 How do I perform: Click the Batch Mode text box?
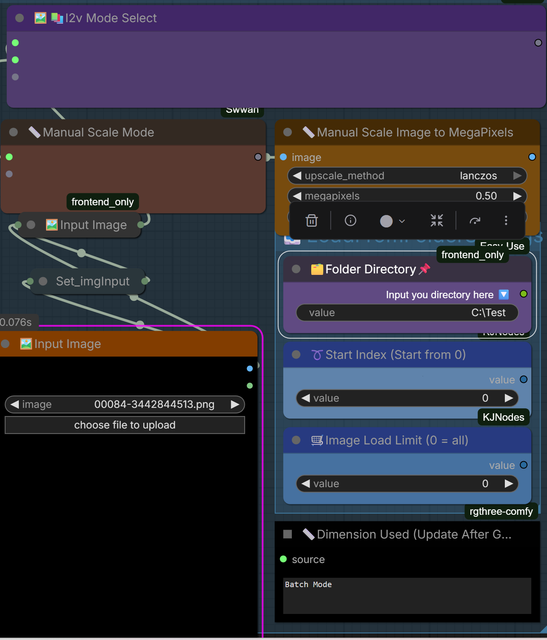click(x=407, y=596)
